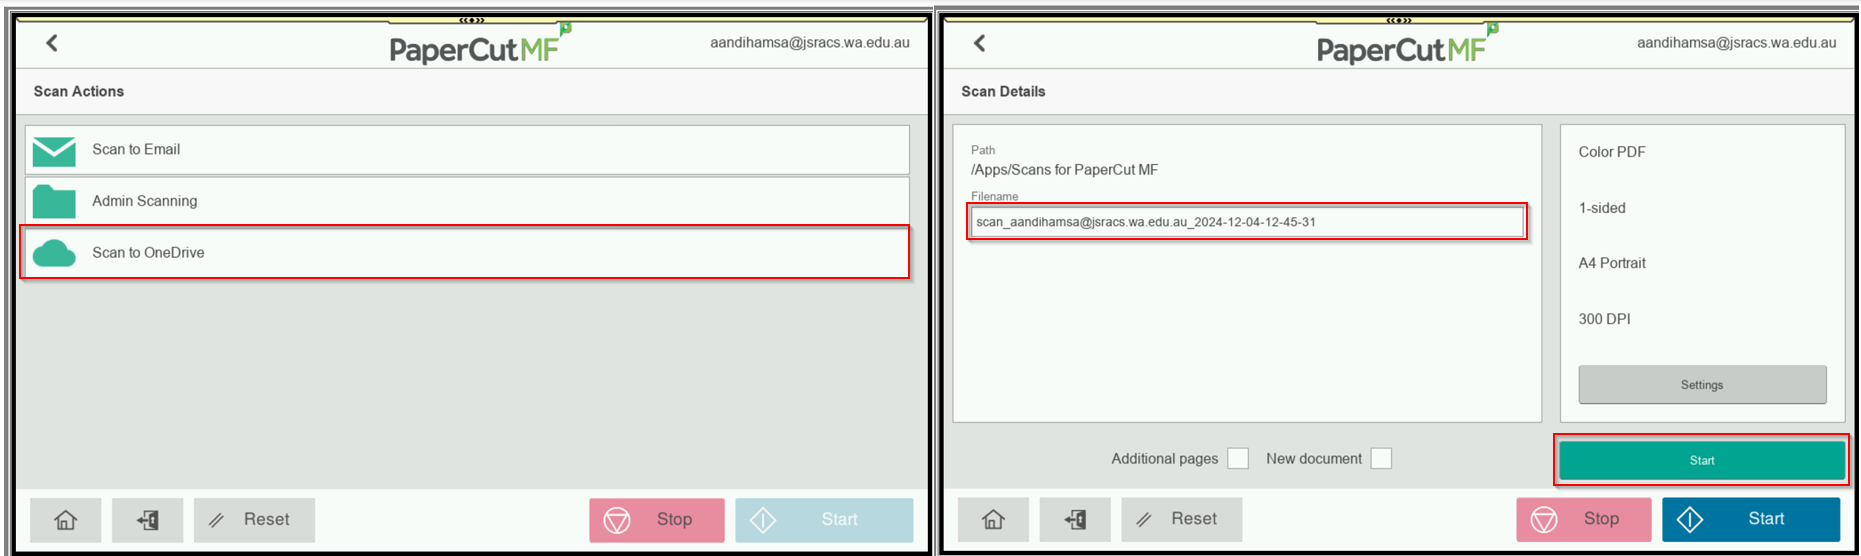Click the A4 Portrait setting
The image size is (1861, 556).
1612,263
